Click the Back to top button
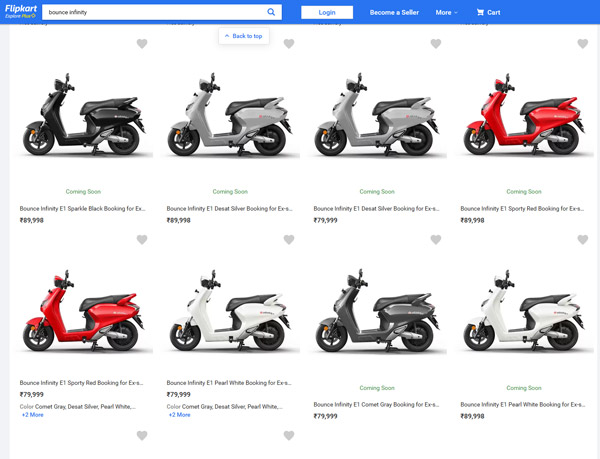This screenshot has width=600, height=459. click(x=243, y=36)
